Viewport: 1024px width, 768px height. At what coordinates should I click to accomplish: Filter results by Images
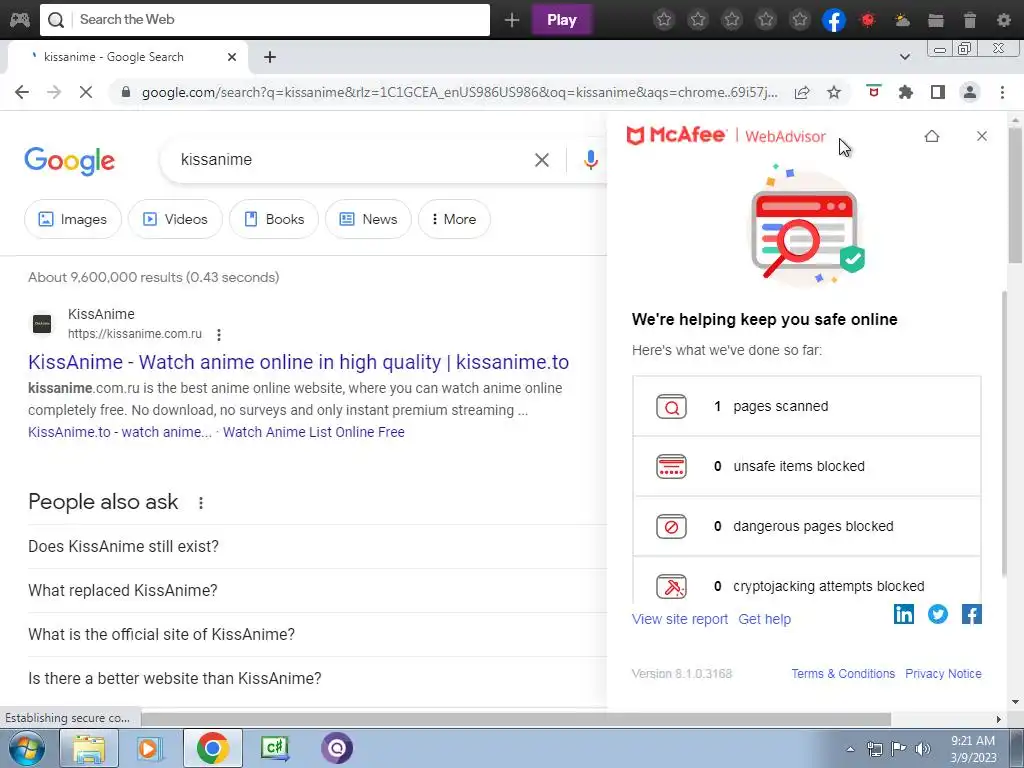point(72,219)
